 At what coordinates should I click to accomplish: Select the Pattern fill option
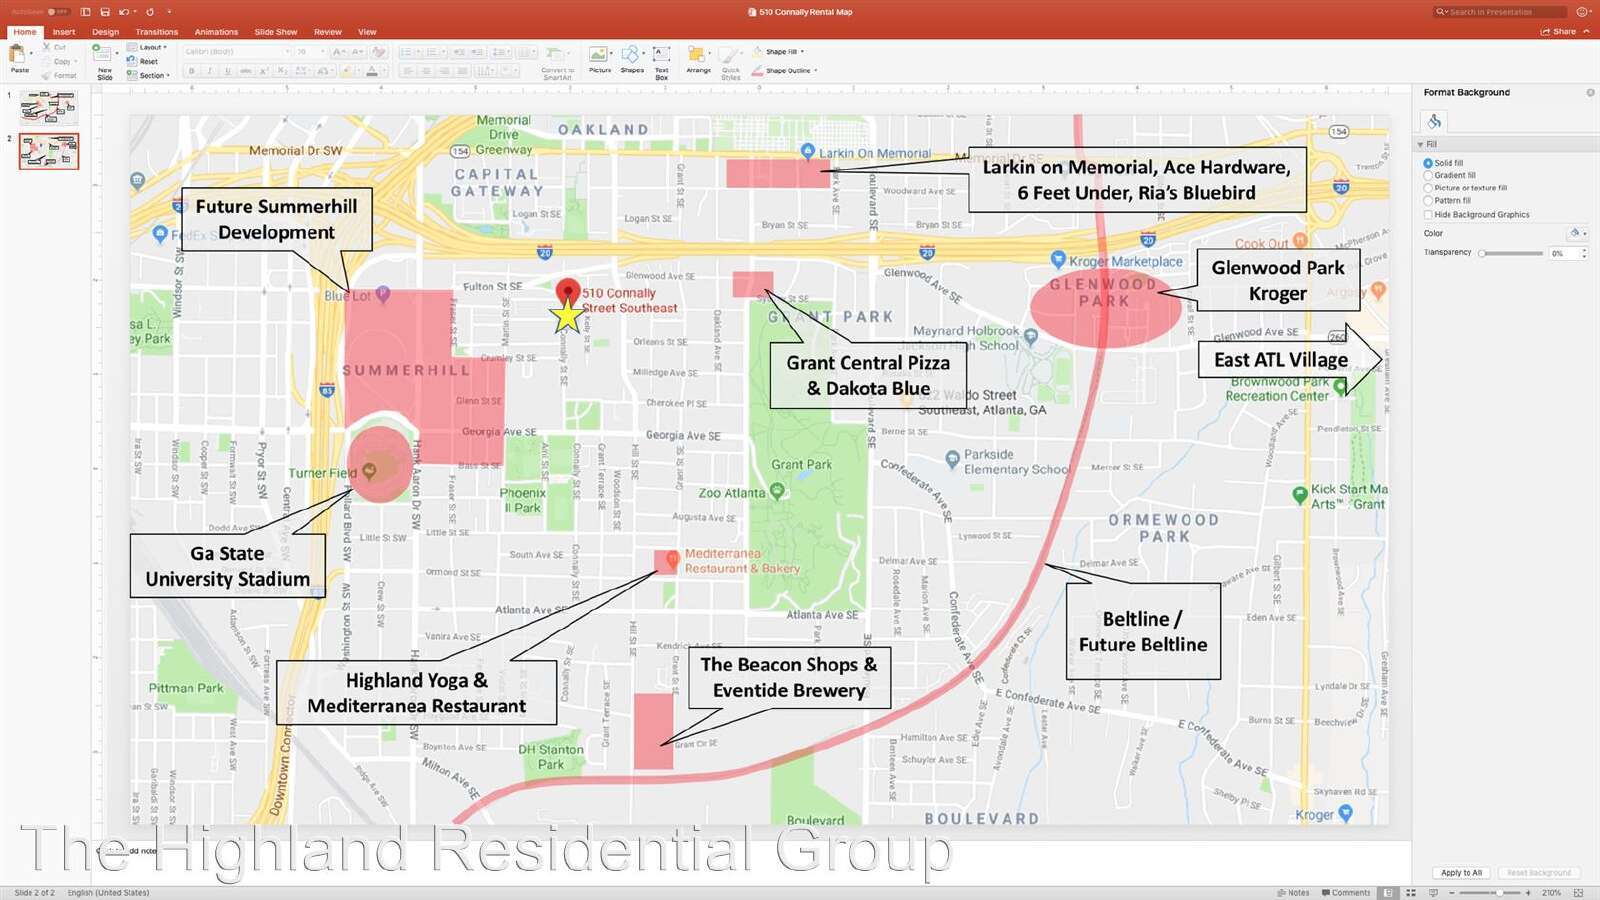(x=1447, y=200)
